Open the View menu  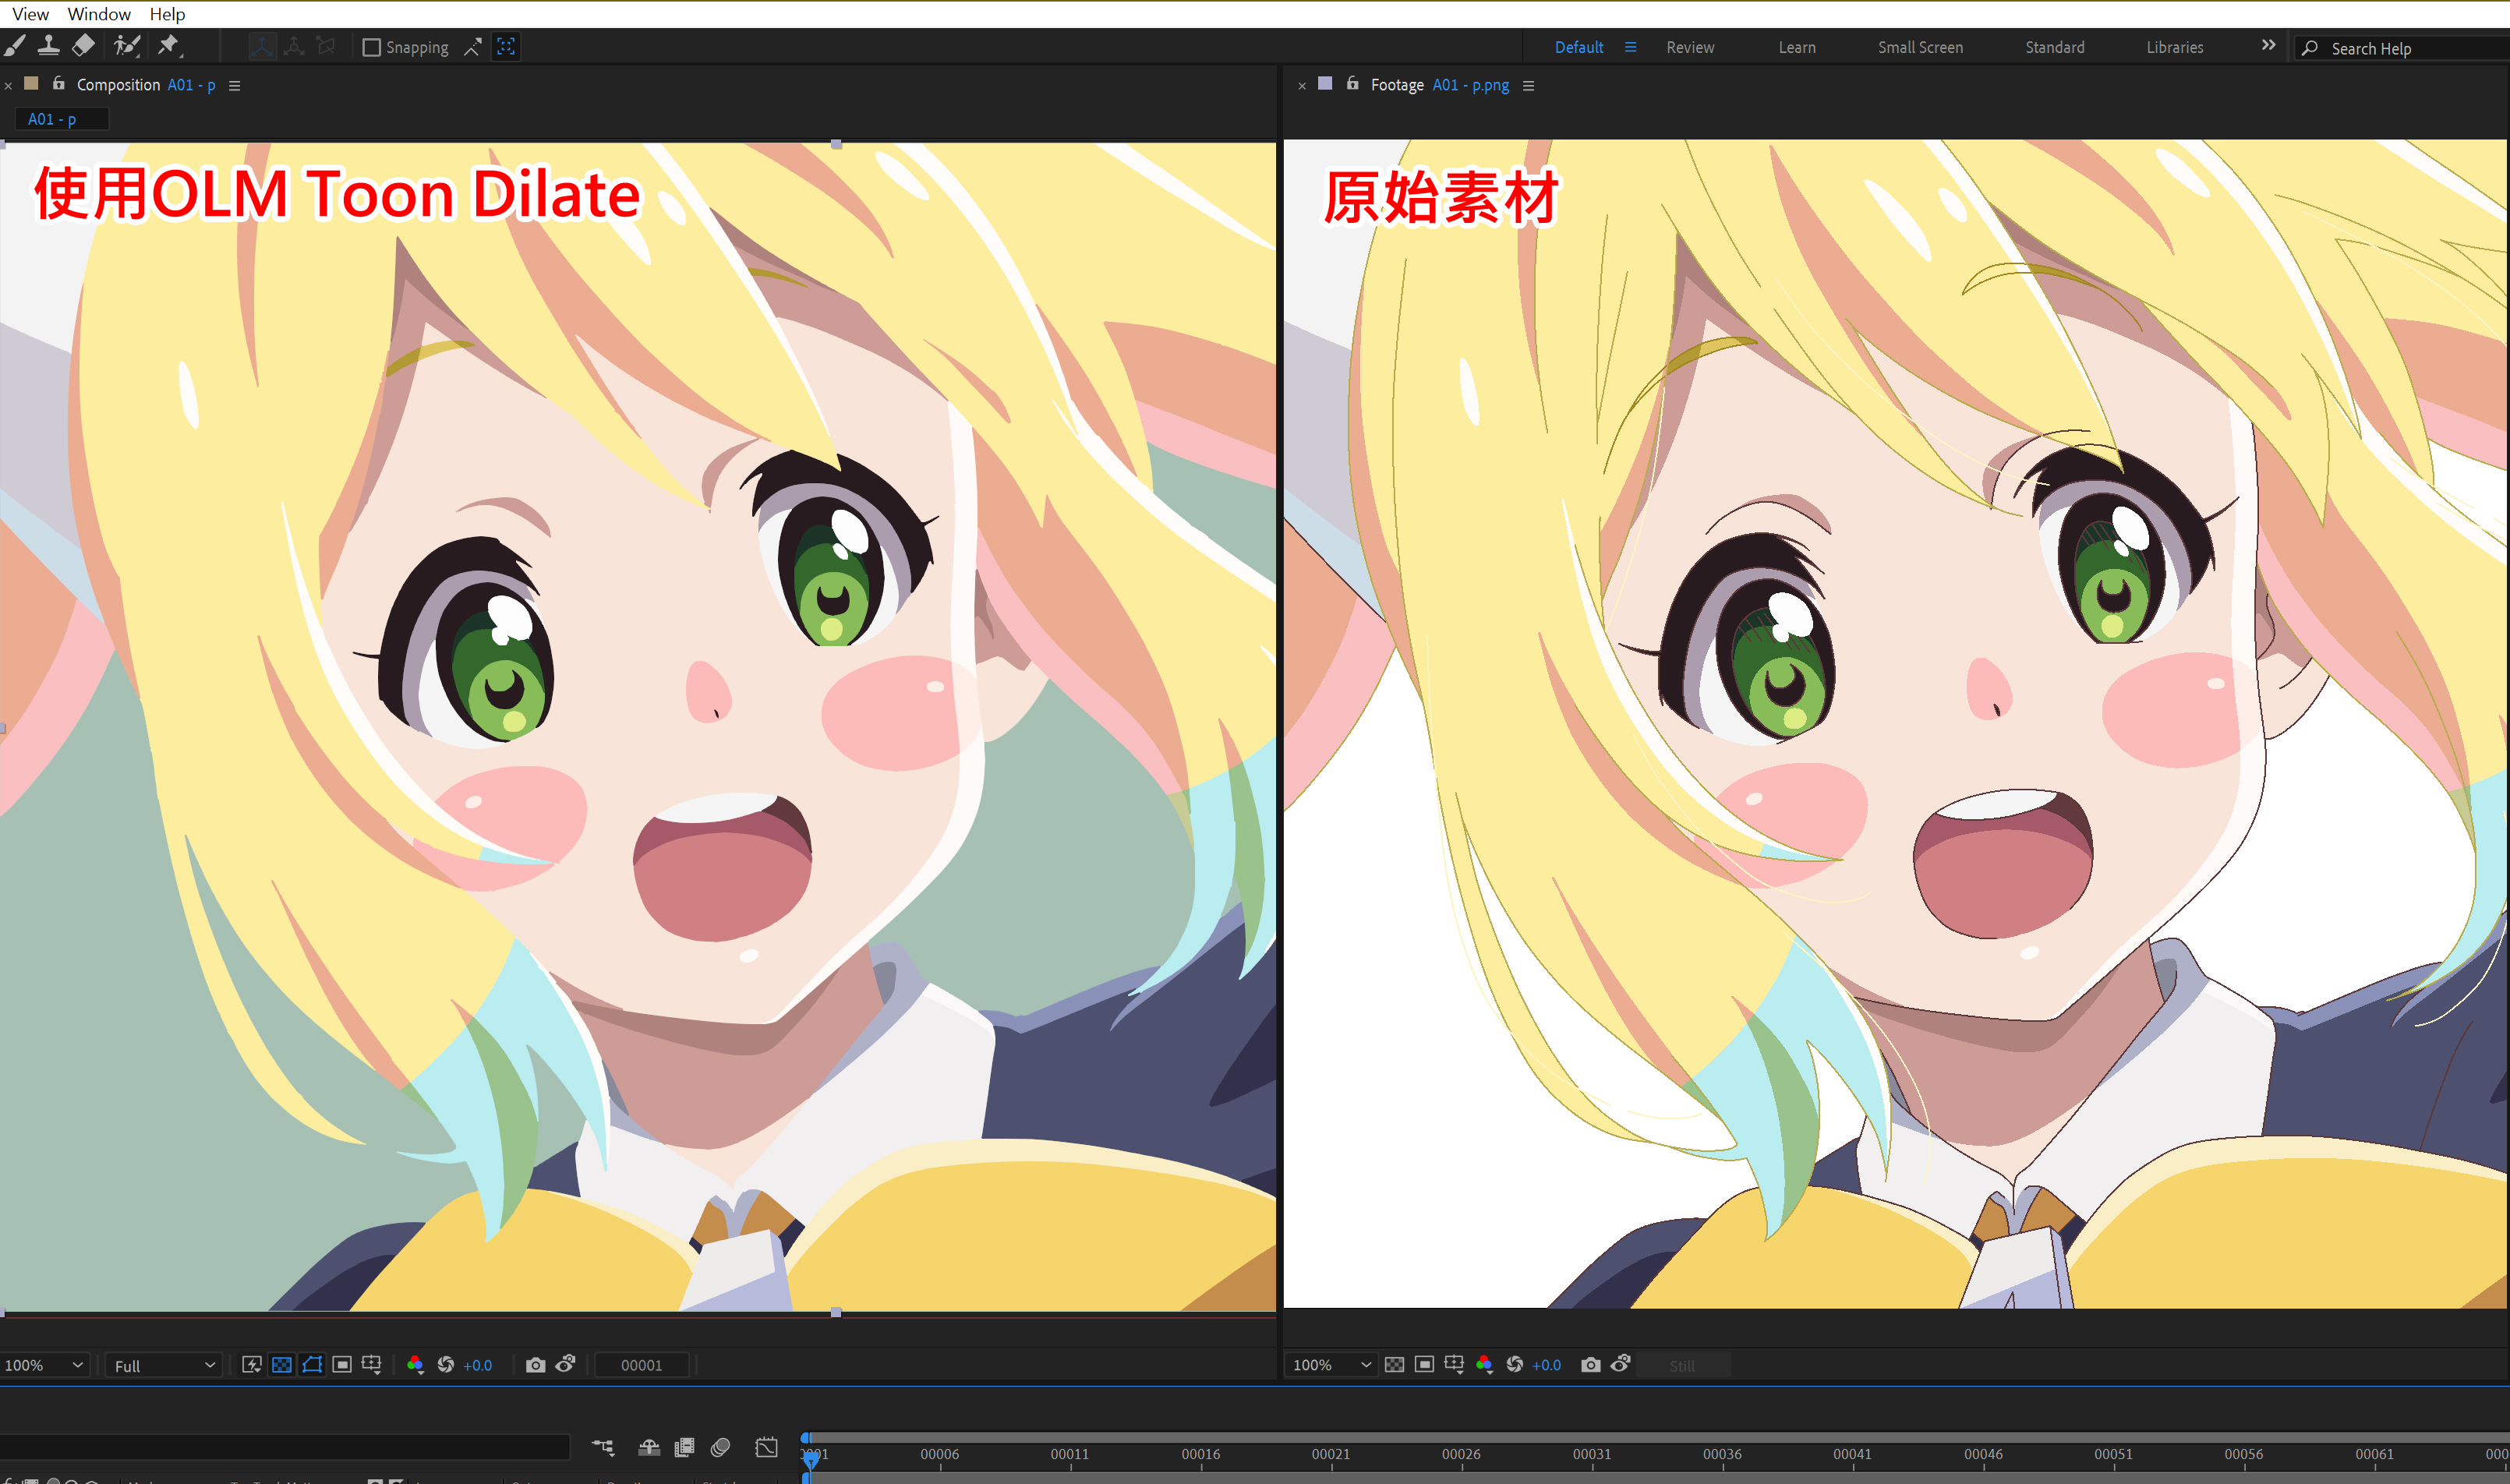coord(30,14)
